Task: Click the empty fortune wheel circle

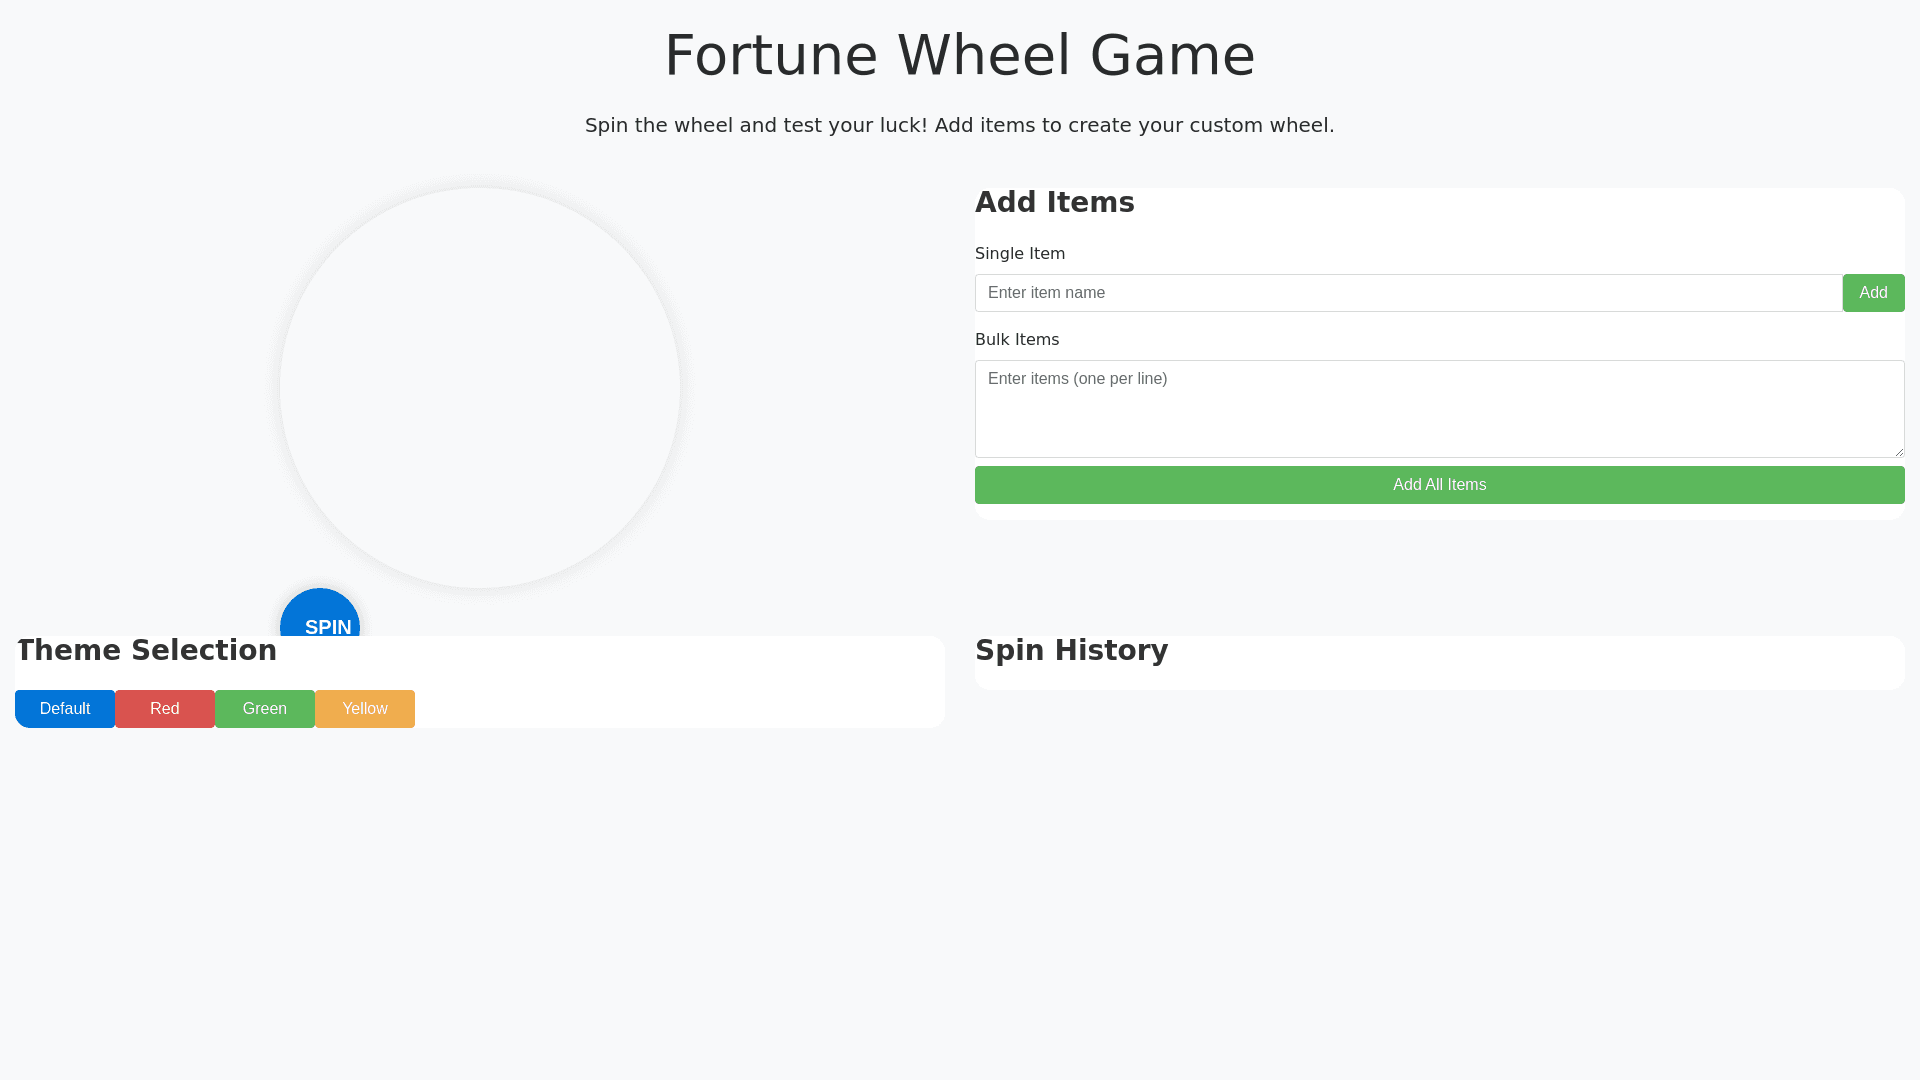Action: click(480, 388)
